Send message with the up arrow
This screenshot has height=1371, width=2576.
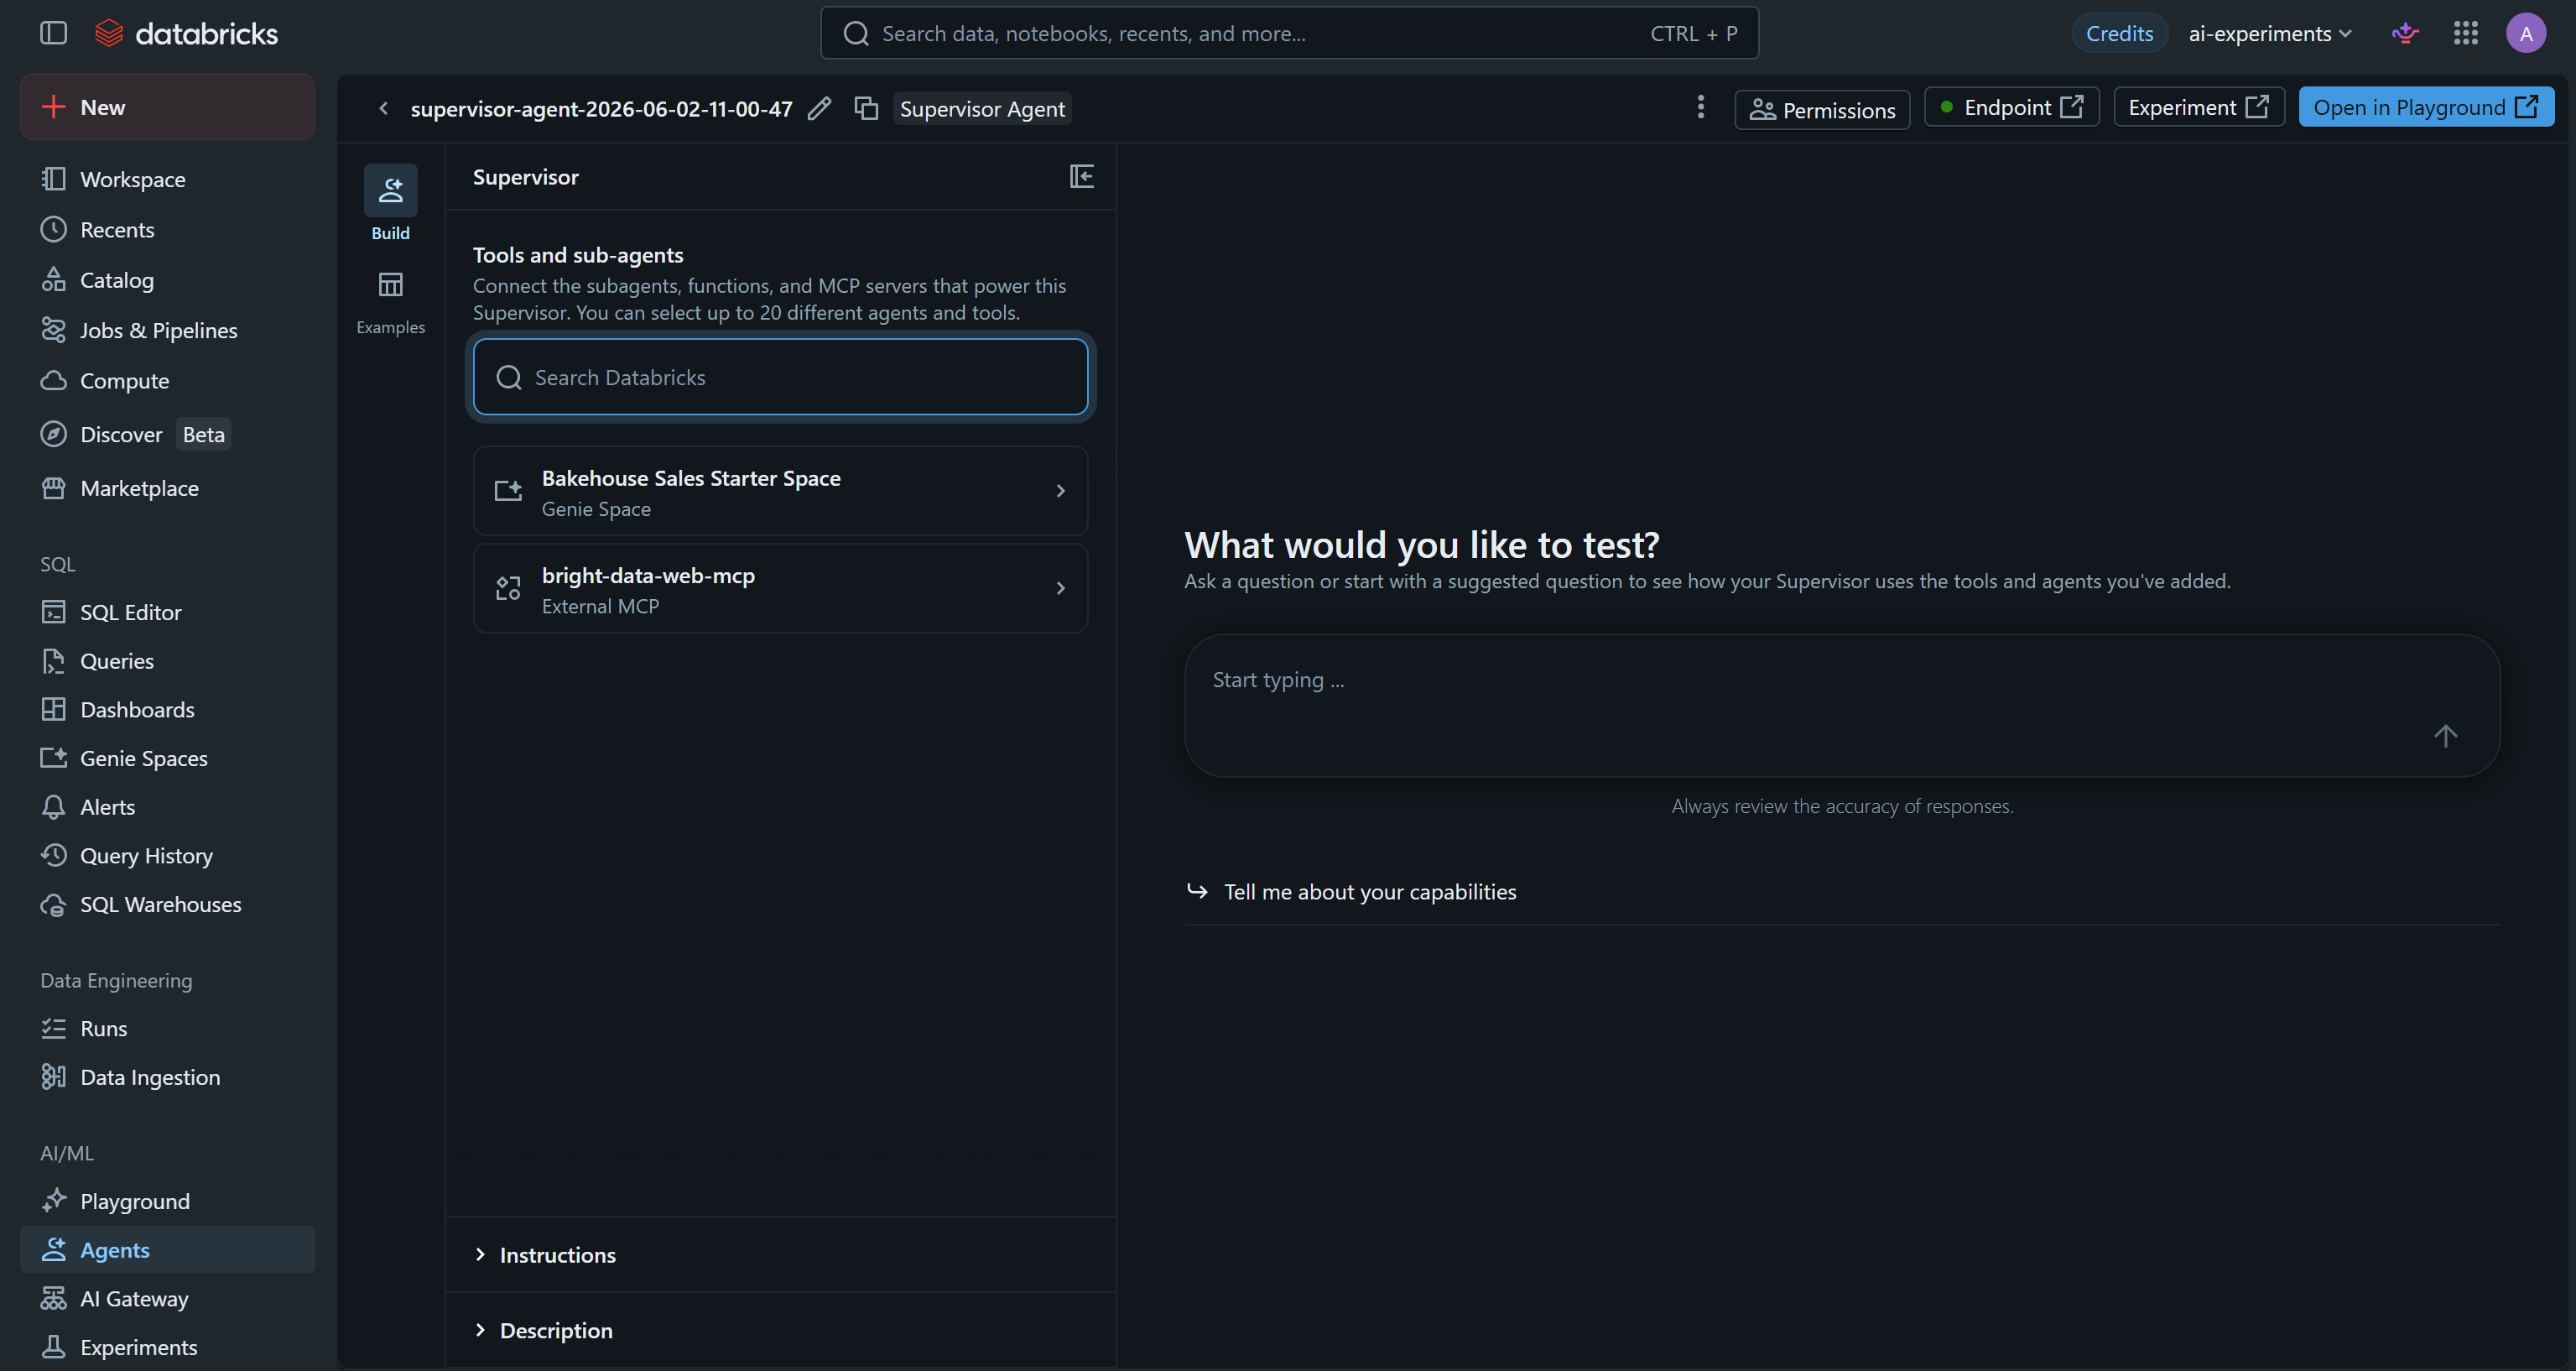tap(2445, 736)
